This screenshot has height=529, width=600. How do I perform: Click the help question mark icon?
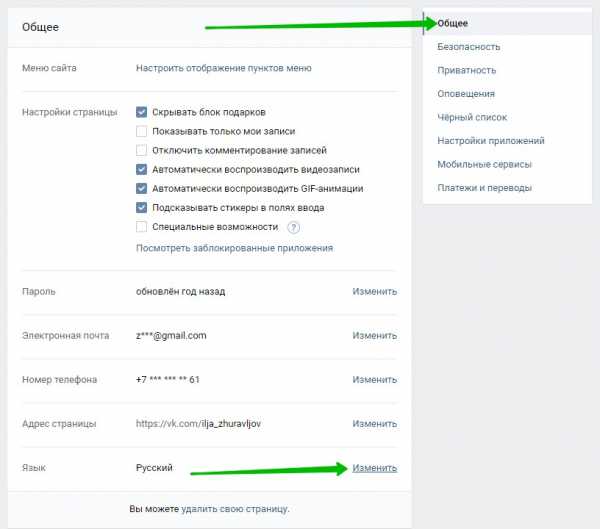(293, 228)
